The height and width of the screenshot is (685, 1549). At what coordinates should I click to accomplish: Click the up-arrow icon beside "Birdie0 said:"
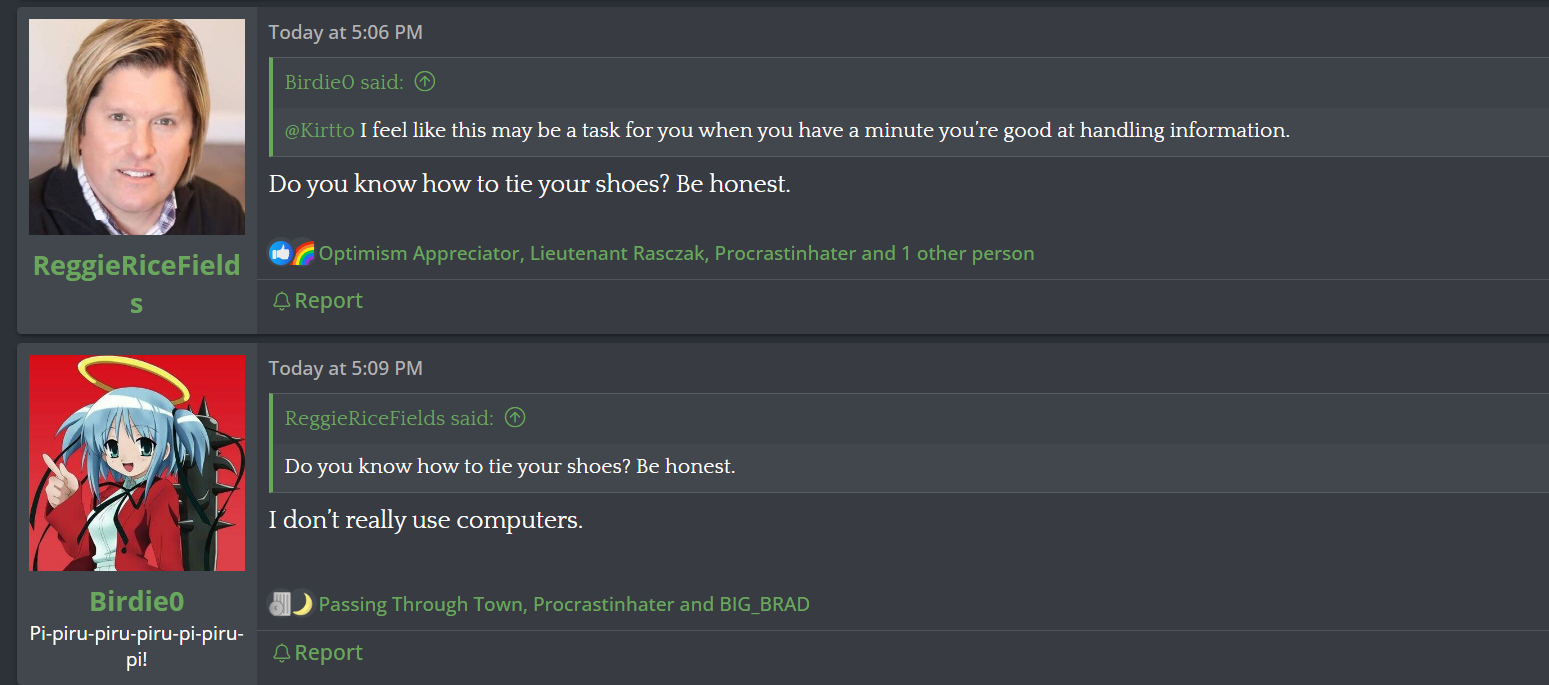point(425,82)
